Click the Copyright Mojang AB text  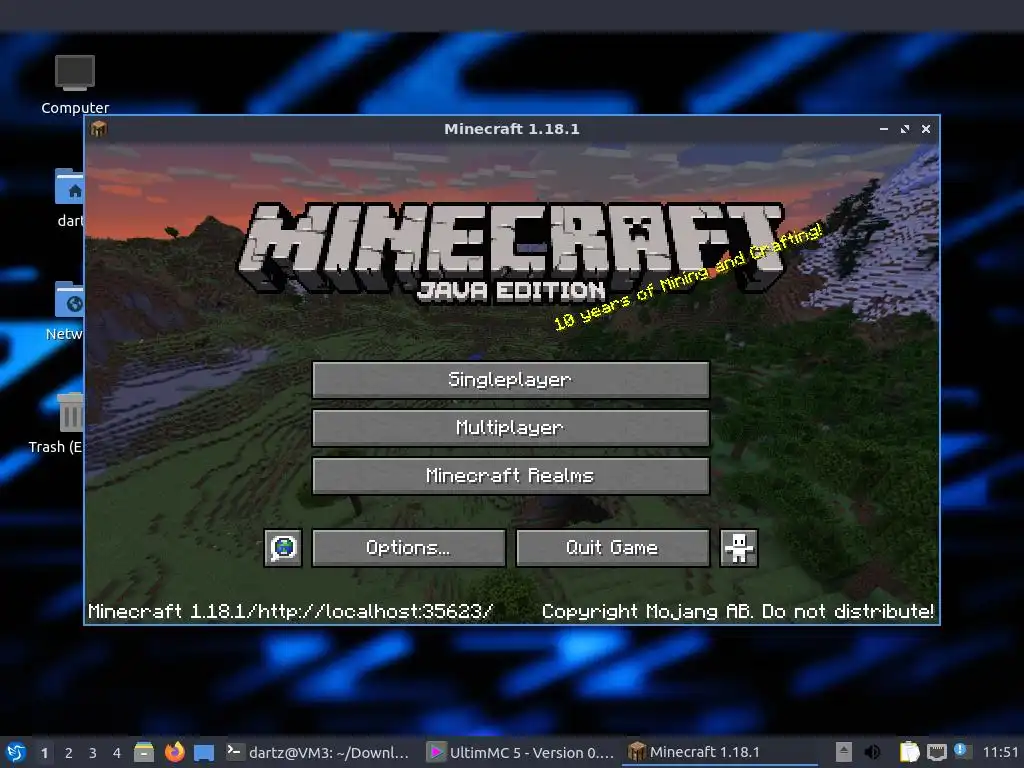pos(738,611)
